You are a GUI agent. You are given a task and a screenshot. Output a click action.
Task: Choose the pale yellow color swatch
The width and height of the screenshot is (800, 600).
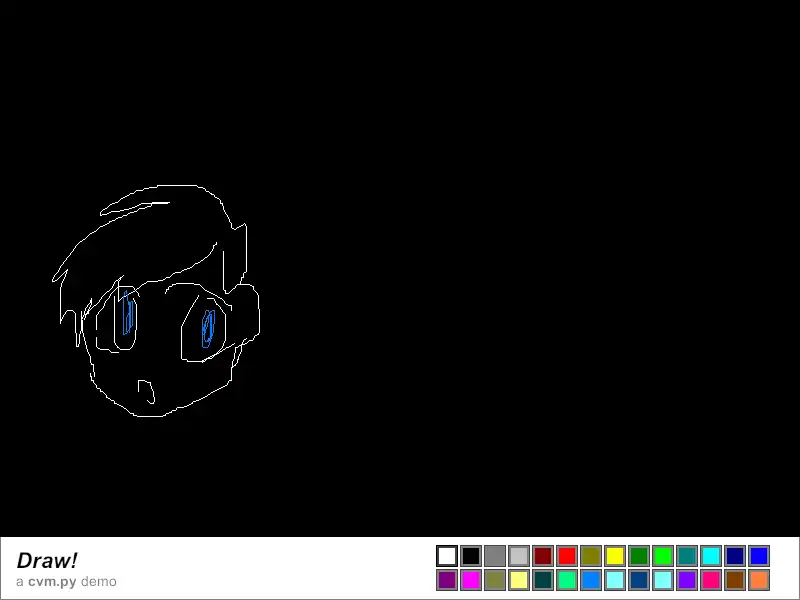click(x=519, y=580)
